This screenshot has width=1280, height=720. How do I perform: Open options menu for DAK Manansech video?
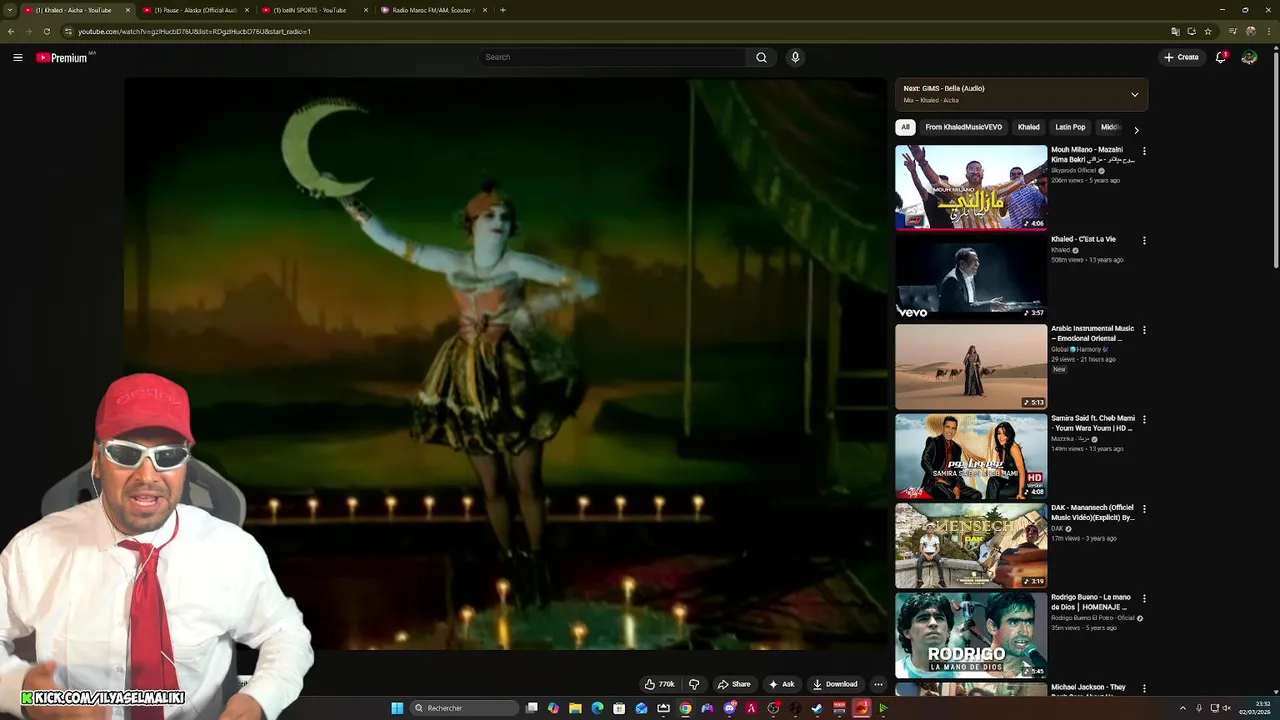pyautogui.click(x=1144, y=509)
